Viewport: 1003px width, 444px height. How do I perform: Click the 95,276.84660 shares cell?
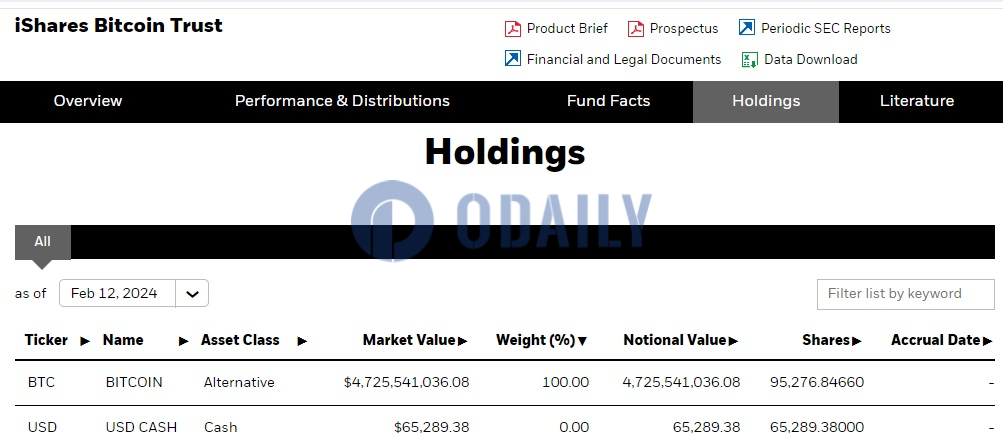817,383
